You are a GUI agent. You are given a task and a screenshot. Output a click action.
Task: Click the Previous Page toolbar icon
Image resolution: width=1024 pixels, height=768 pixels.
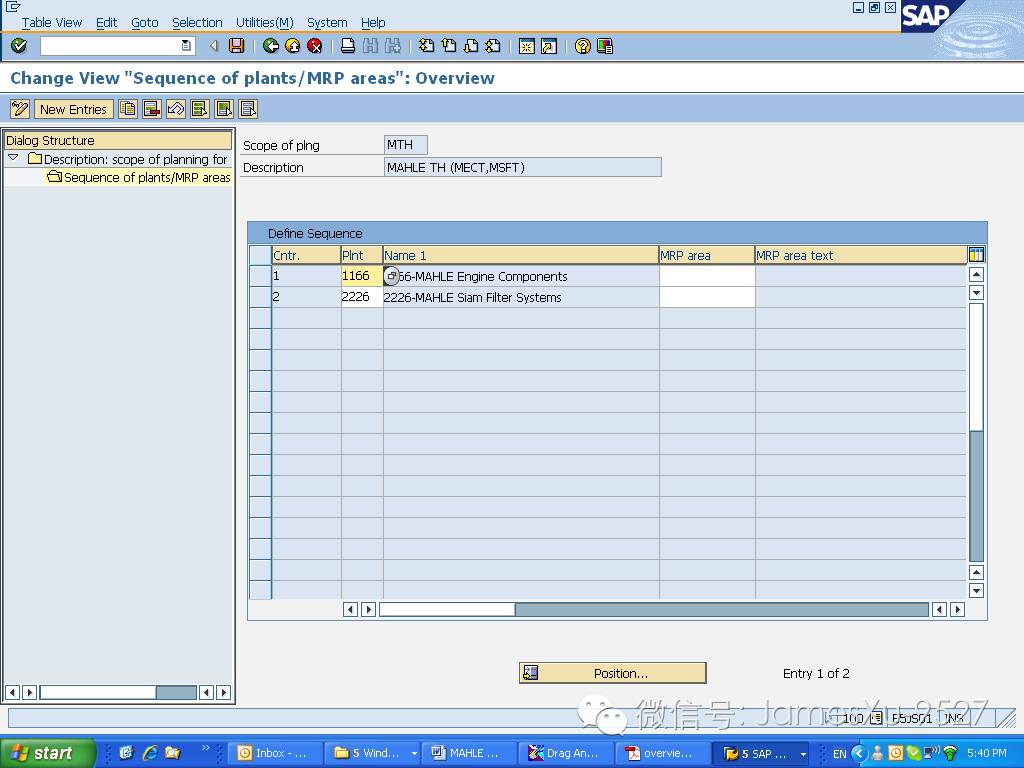(x=449, y=46)
